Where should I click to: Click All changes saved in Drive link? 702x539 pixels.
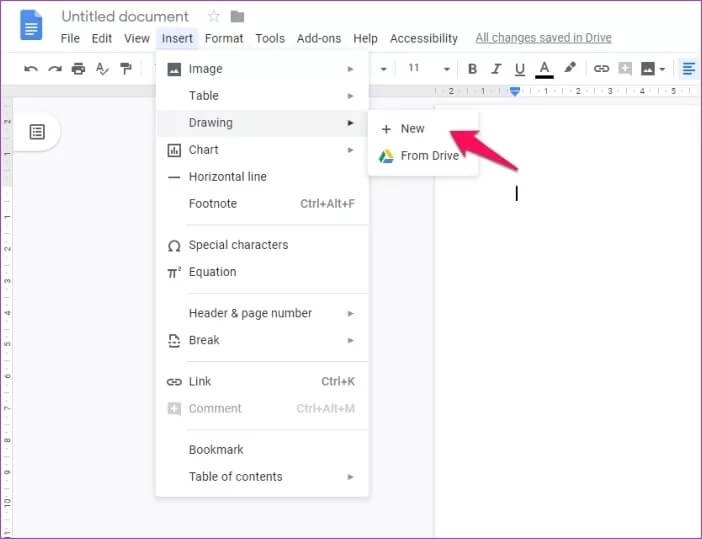(543, 38)
